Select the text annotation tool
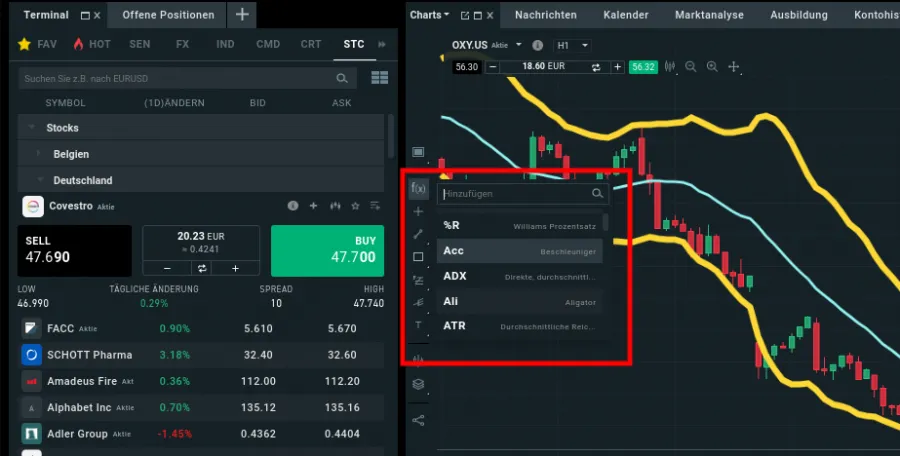This screenshot has height=456, width=900. (x=419, y=326)
